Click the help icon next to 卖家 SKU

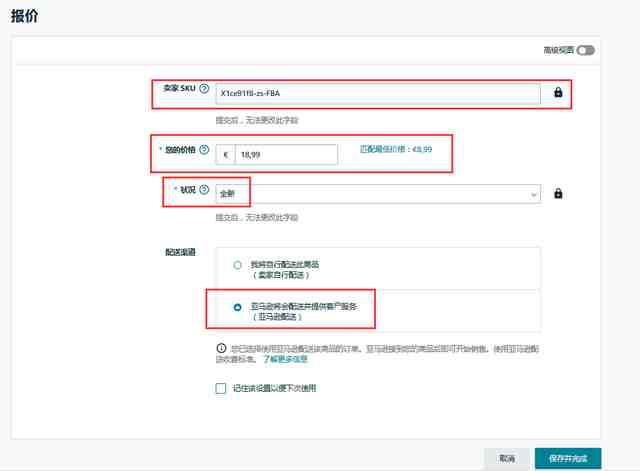204,88
